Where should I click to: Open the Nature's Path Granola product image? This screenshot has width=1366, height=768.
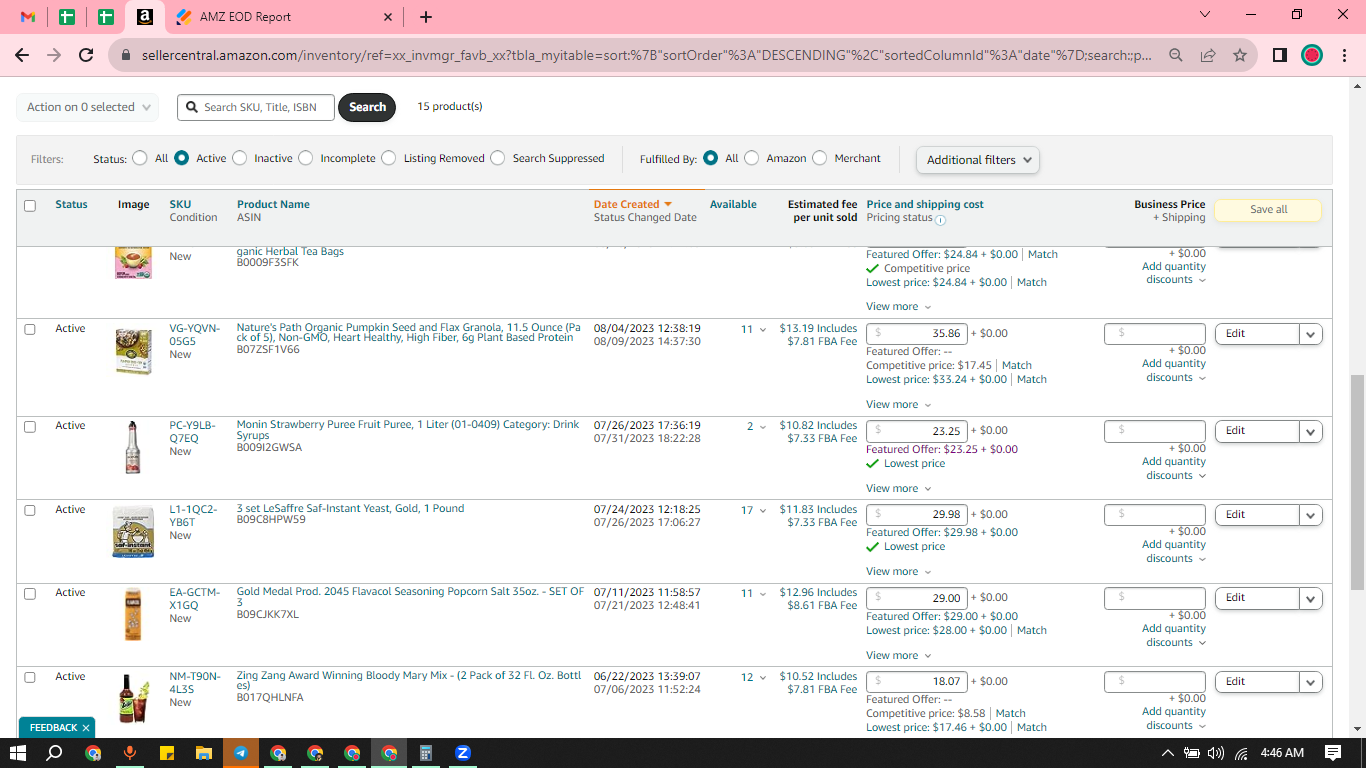tap(133, 351)
